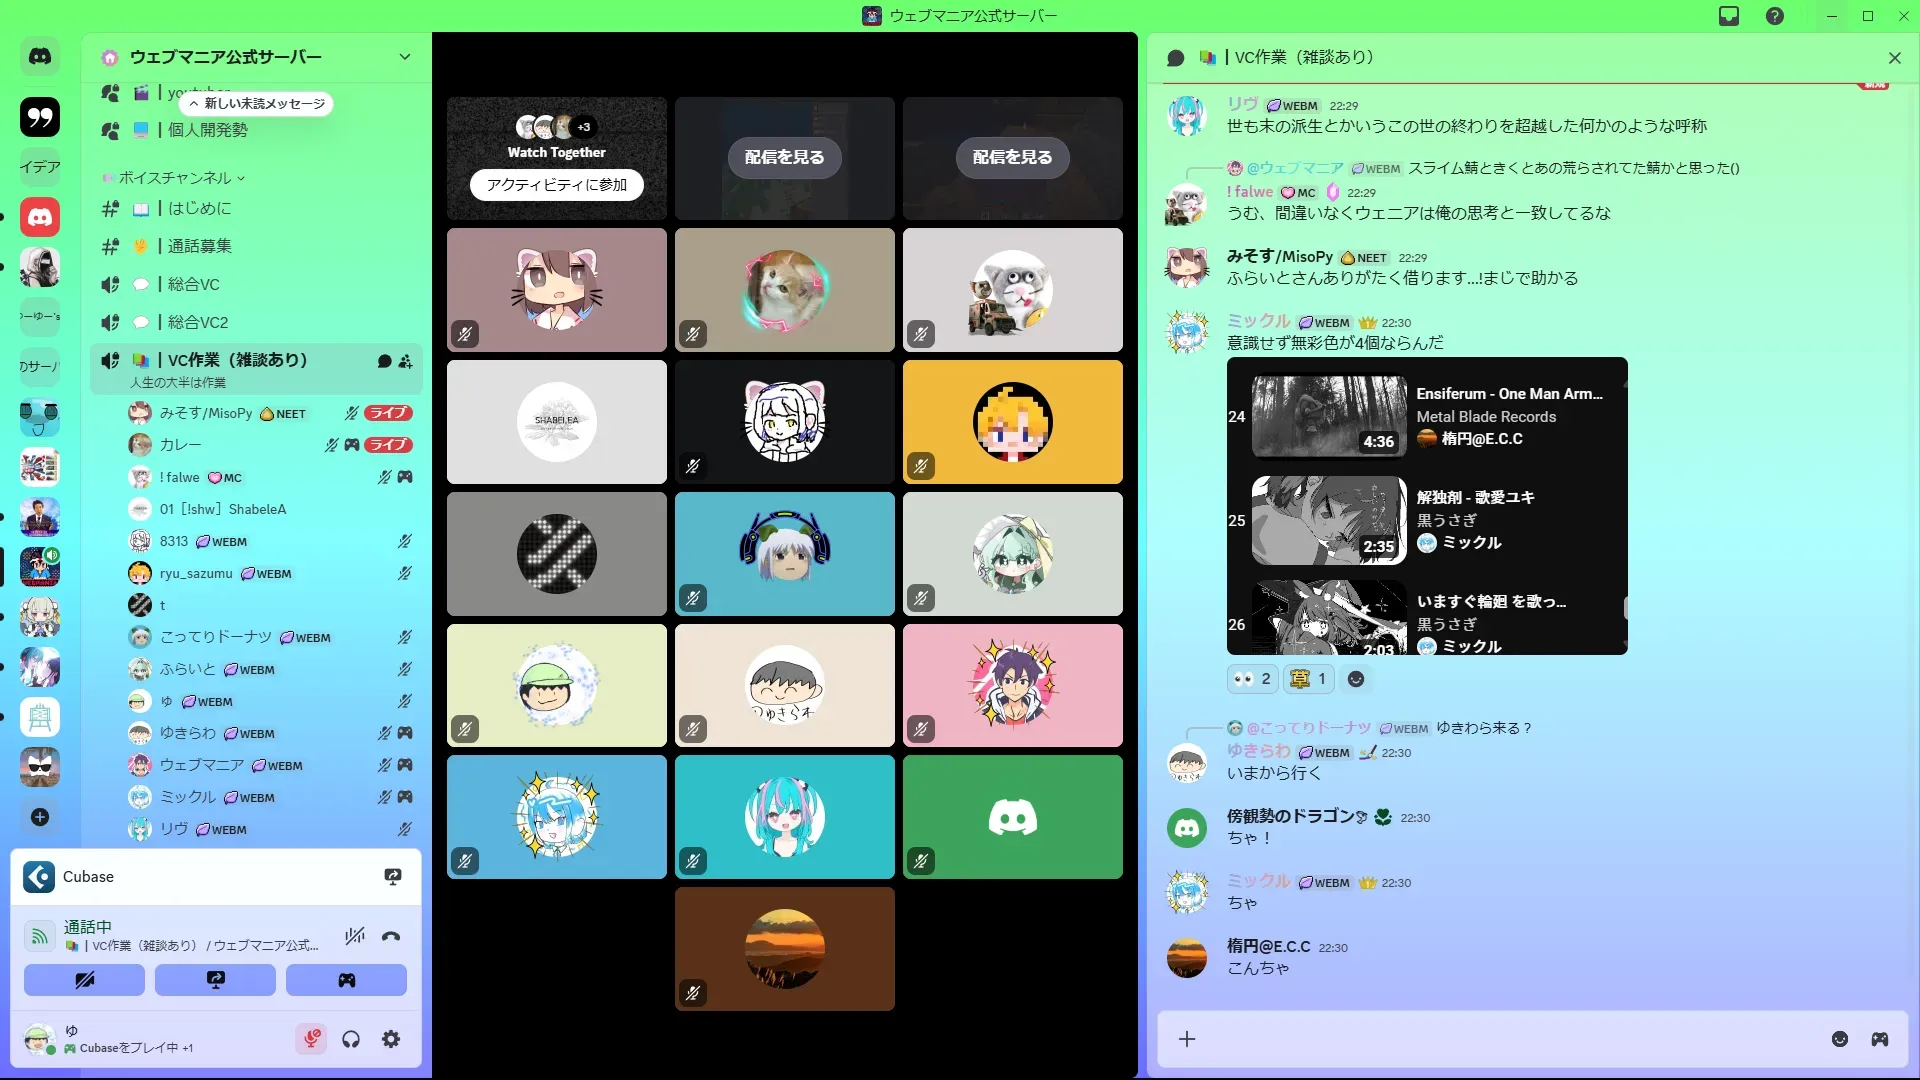Screen dimensions: 1920x1080
Task: Toggle noise suppression icon in call panel
Action: pyautogui.click(x=354, y=937)
